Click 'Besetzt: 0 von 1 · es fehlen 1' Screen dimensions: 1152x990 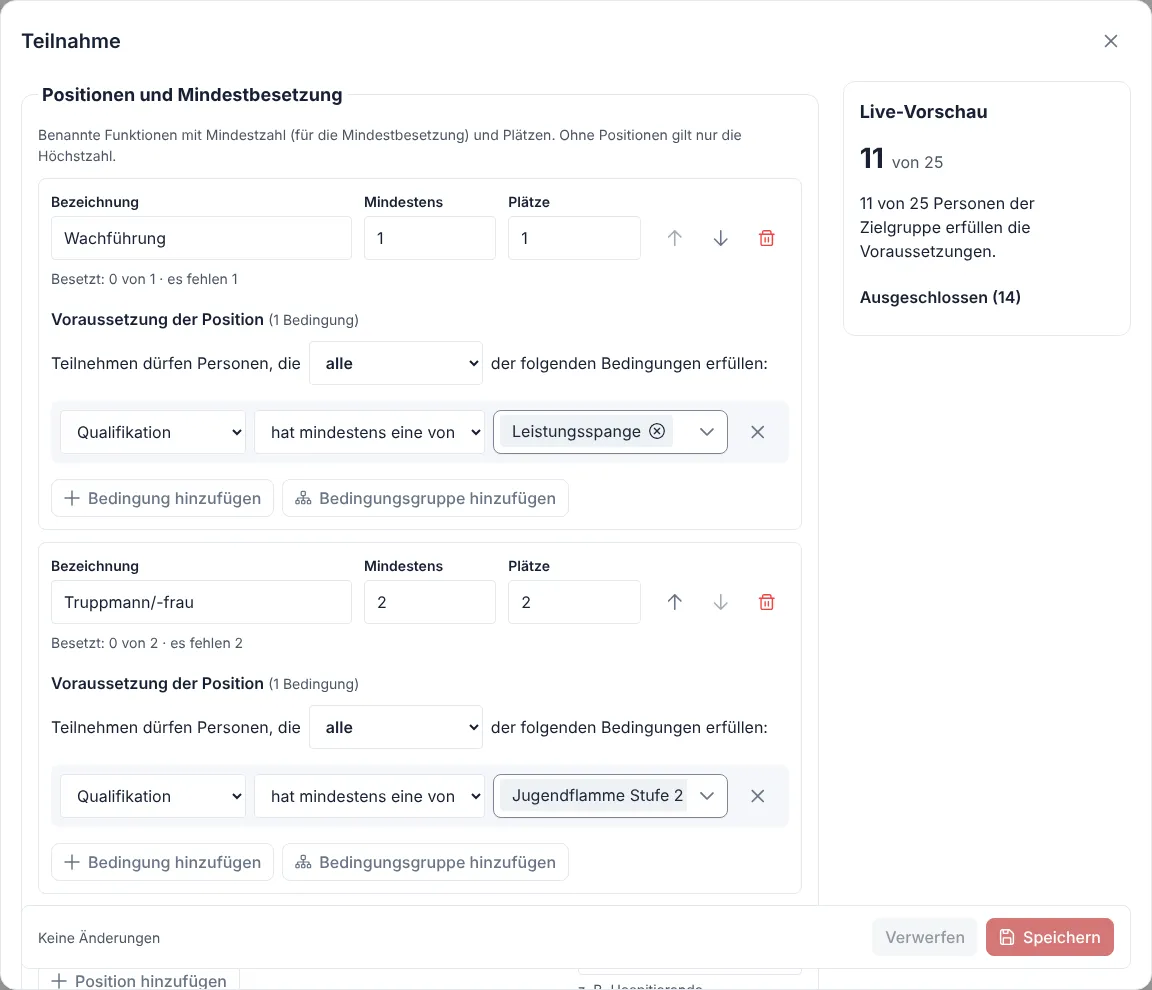pyautogui.click(x=144, y=279)
